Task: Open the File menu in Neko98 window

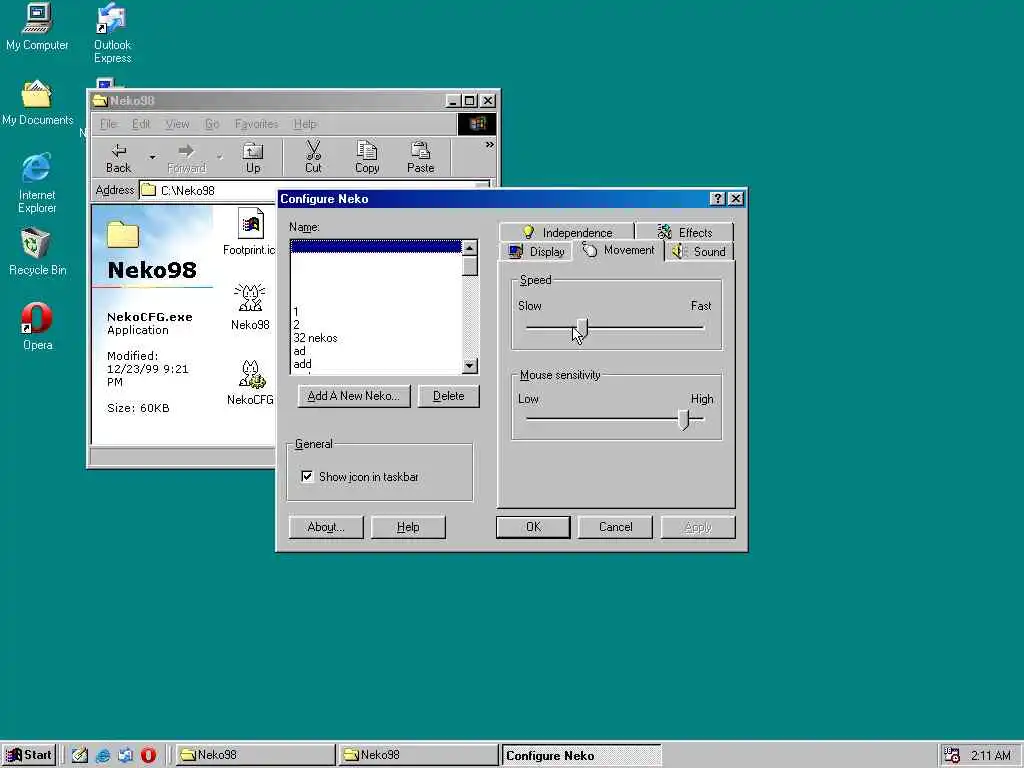Action: [108, 124]
